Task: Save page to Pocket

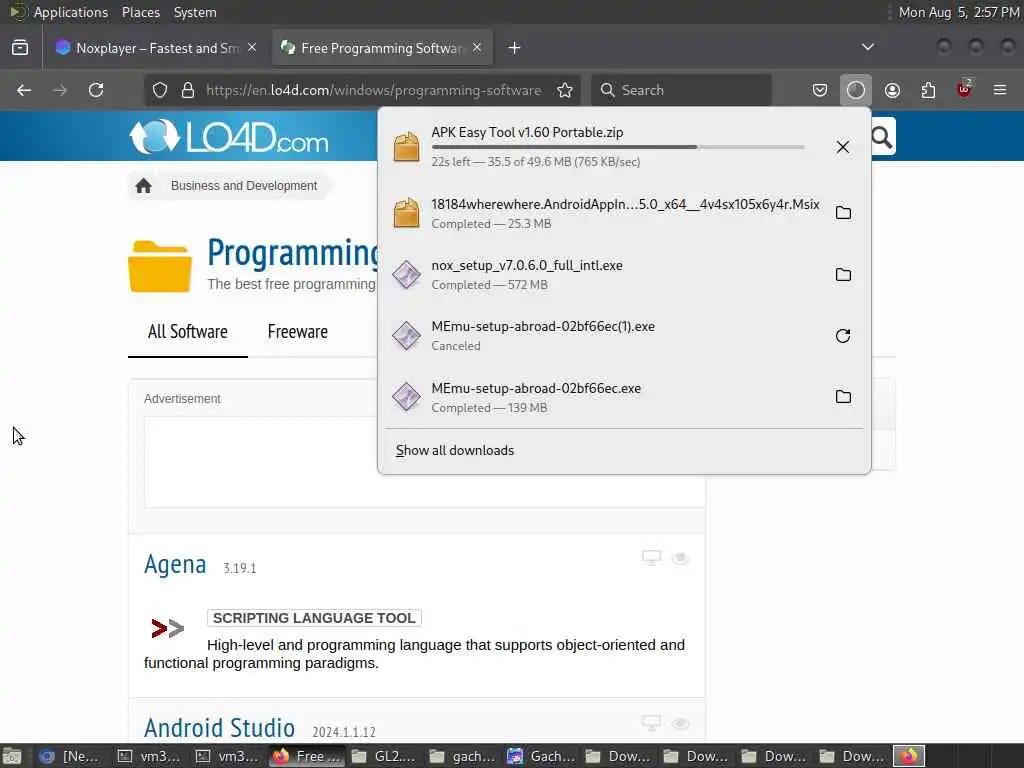Action: tap(820, 90)
